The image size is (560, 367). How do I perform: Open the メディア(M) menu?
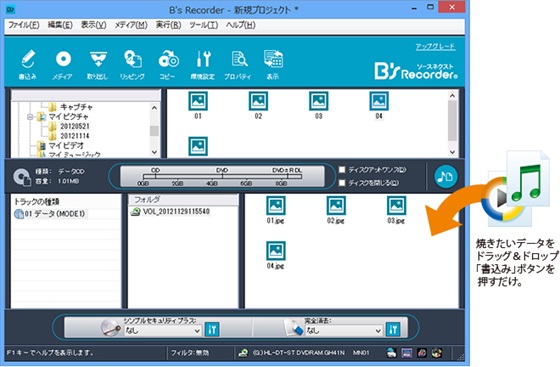click(x=131, y=25)
